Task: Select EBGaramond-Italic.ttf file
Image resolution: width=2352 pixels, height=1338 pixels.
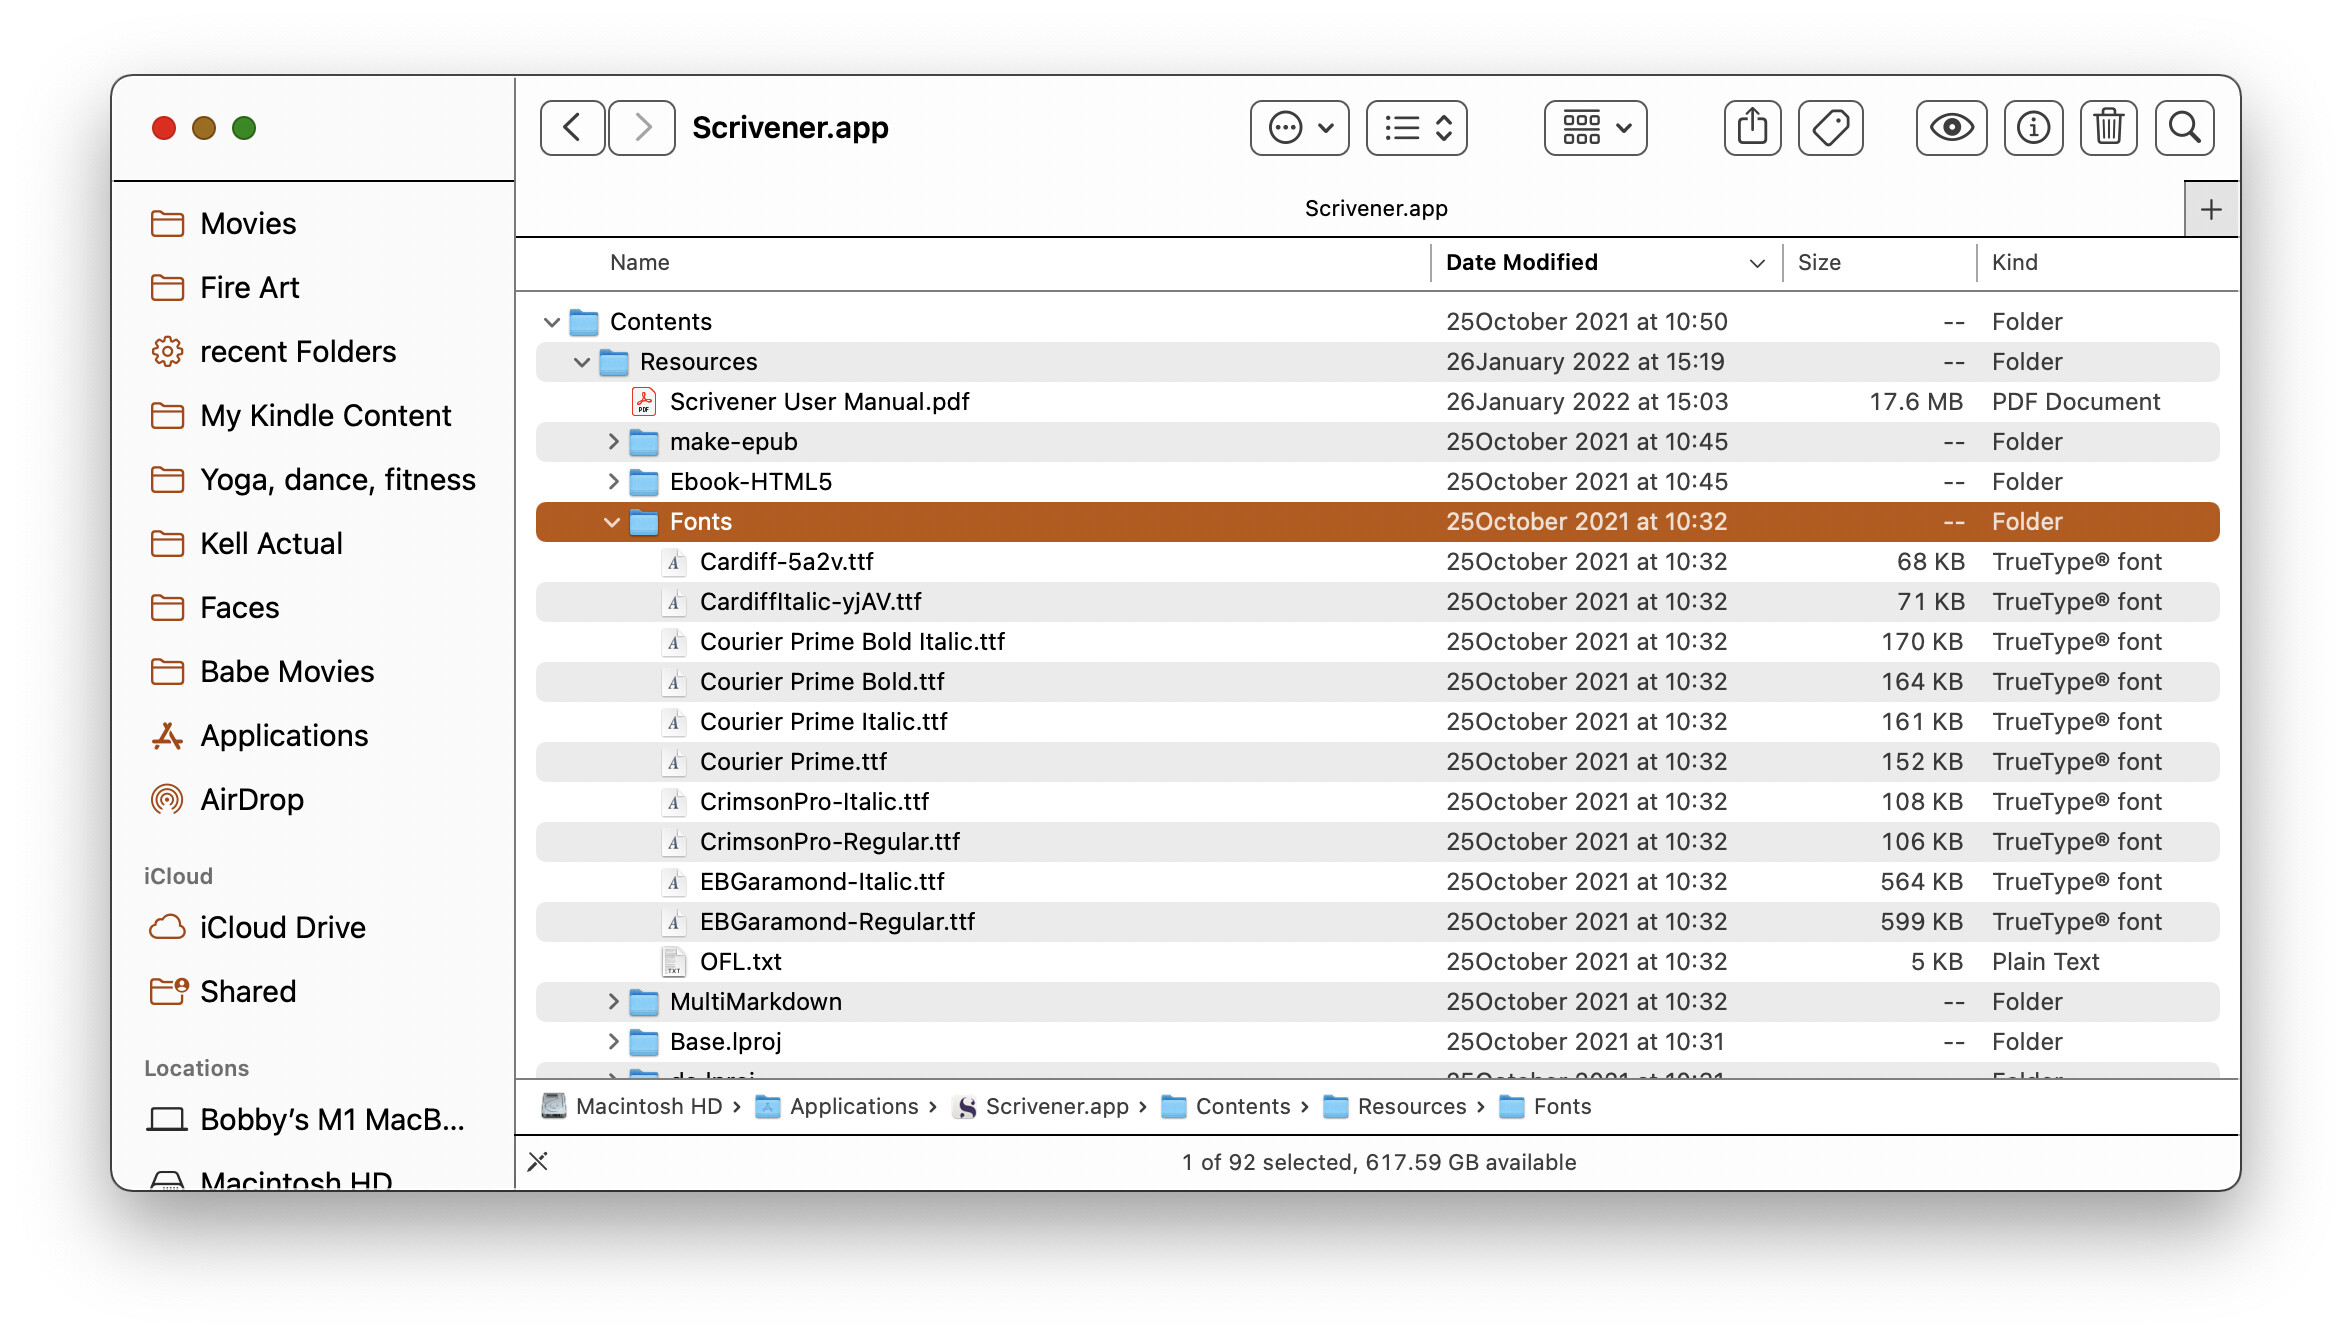Action: click(1377, 882)
